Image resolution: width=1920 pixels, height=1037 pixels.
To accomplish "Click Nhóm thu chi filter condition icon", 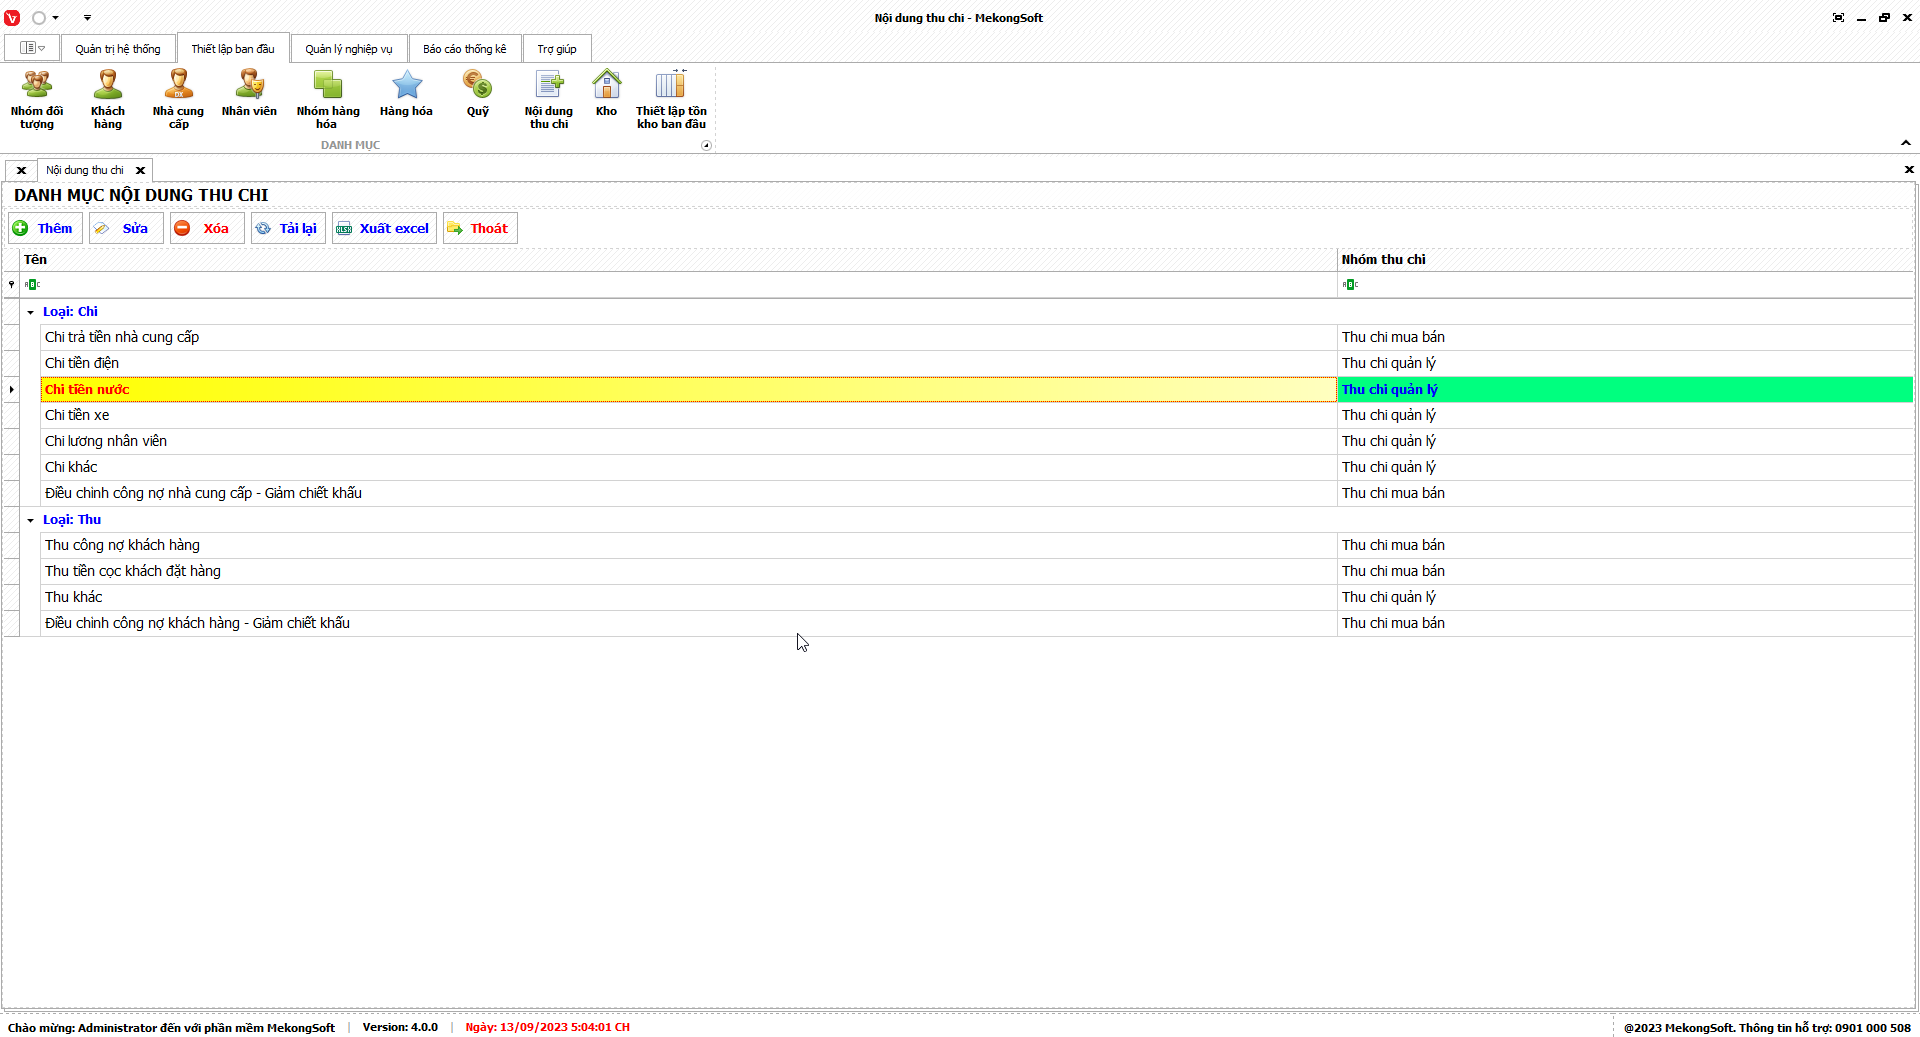I will click(x=1350, y=285).
